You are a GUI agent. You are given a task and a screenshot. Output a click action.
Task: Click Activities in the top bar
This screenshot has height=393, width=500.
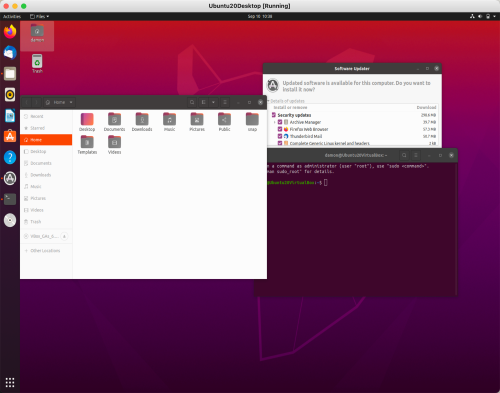[x=12, y=16]
